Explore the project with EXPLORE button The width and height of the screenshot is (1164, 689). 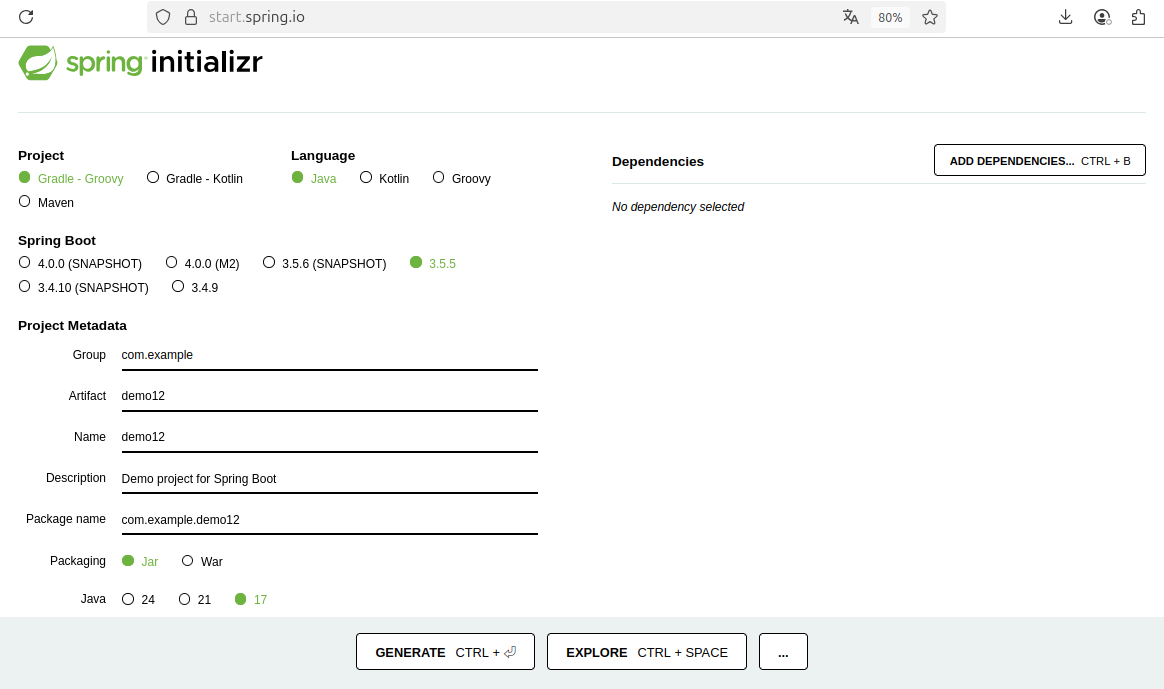pos(647,652)
